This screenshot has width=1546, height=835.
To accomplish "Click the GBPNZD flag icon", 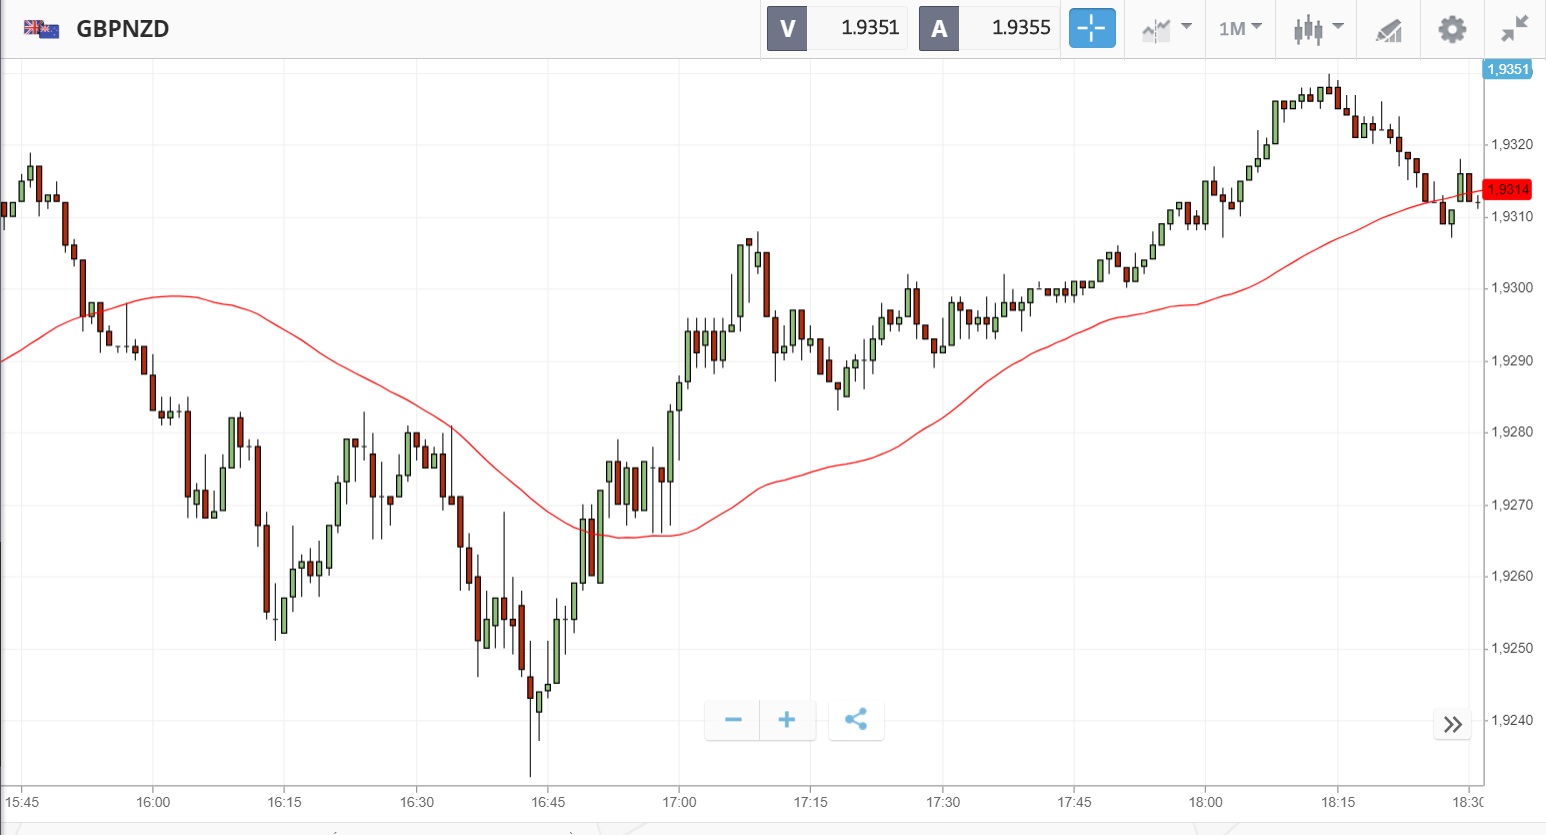I will pos(41,28).
